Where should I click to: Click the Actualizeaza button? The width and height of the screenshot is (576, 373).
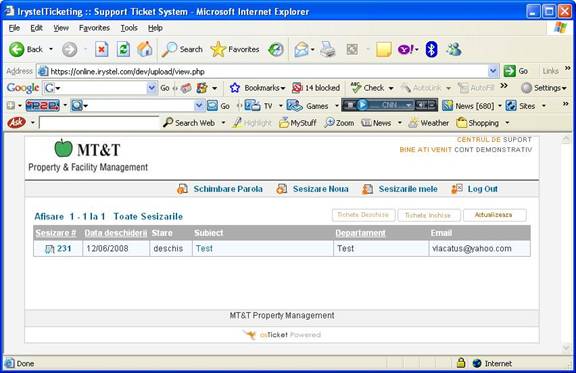pos(494,215)
